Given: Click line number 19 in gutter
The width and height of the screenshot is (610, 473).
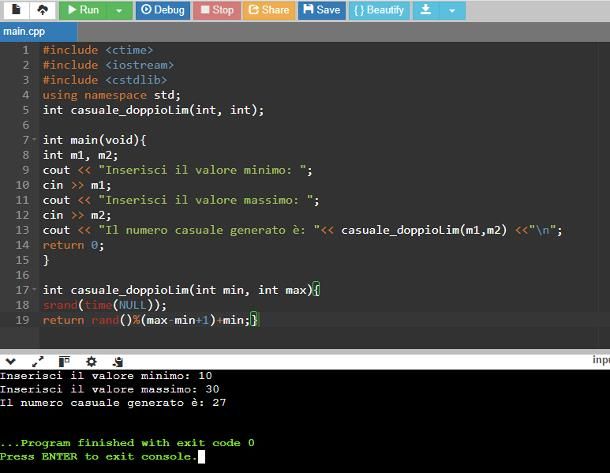Looking at the screenshot, I should click(23, 320).
